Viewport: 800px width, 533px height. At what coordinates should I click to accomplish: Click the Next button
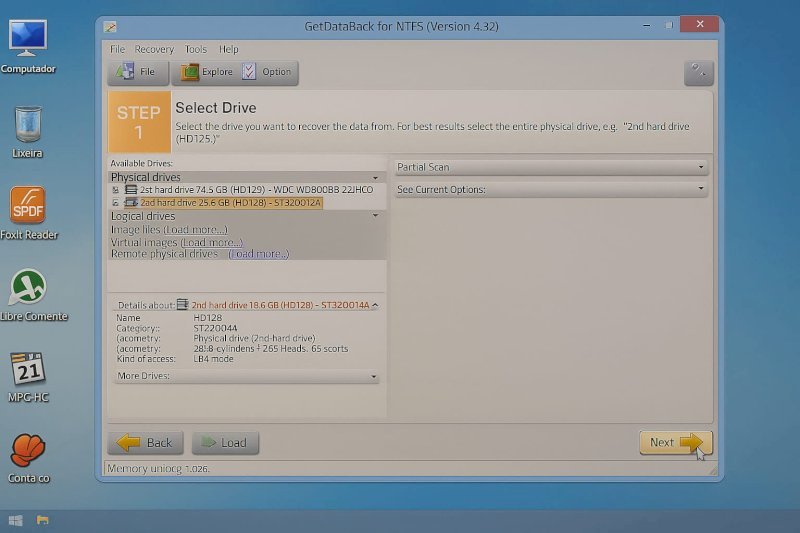675,442
